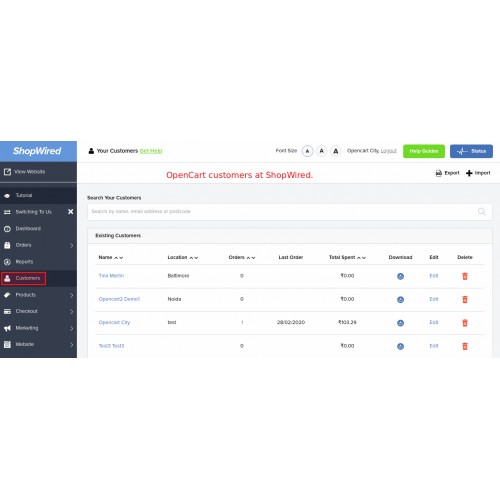Edit Opencart2 Demo1 row
This screenshot has width=500, height=500.
[x=434, y=299]
